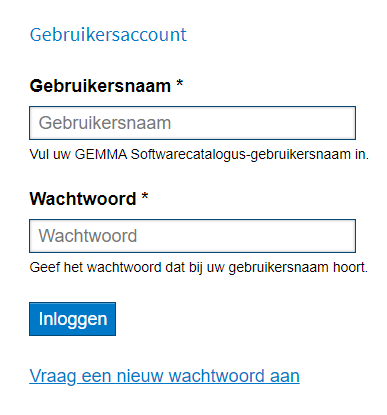Focus the Wachtwoord input field

[x=192, y=236]
